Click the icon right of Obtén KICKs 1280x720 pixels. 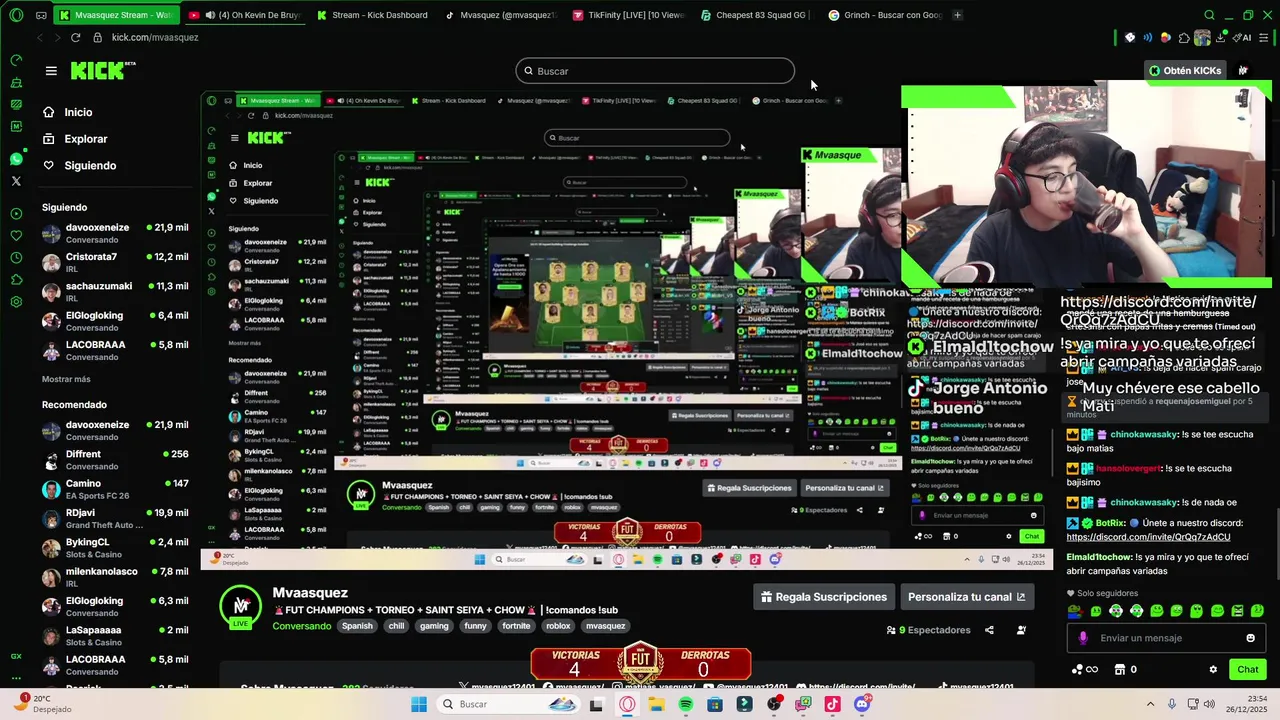pos(1243,71)
